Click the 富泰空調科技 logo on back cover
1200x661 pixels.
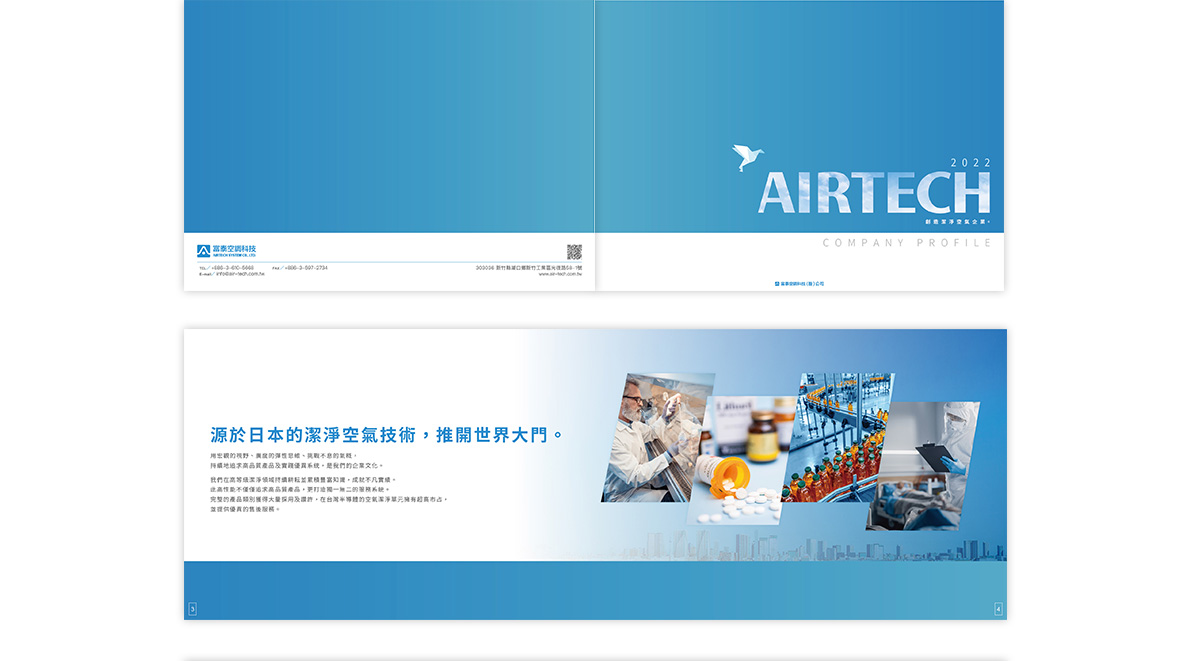pyautogui.click(x=227, y=250)
